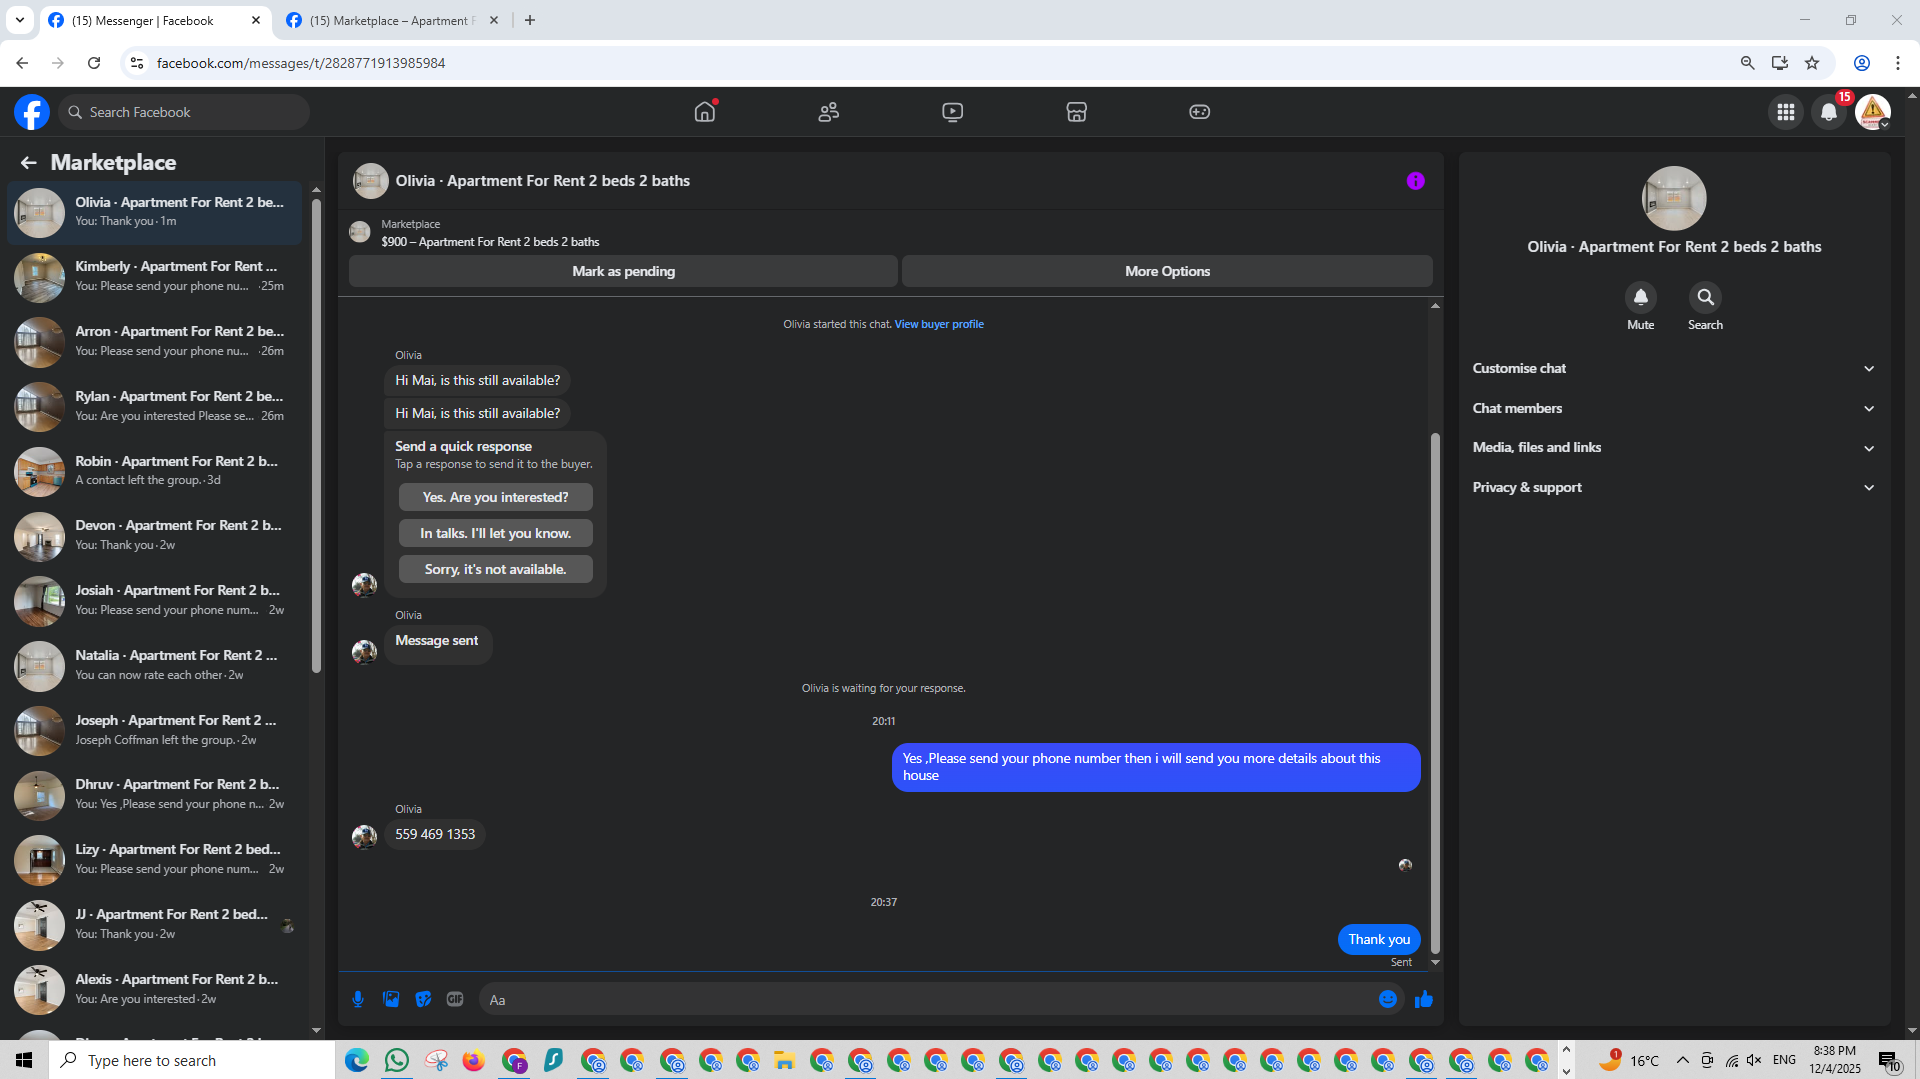Open notifications bell with 15 badge

[x=1829, y=112]
